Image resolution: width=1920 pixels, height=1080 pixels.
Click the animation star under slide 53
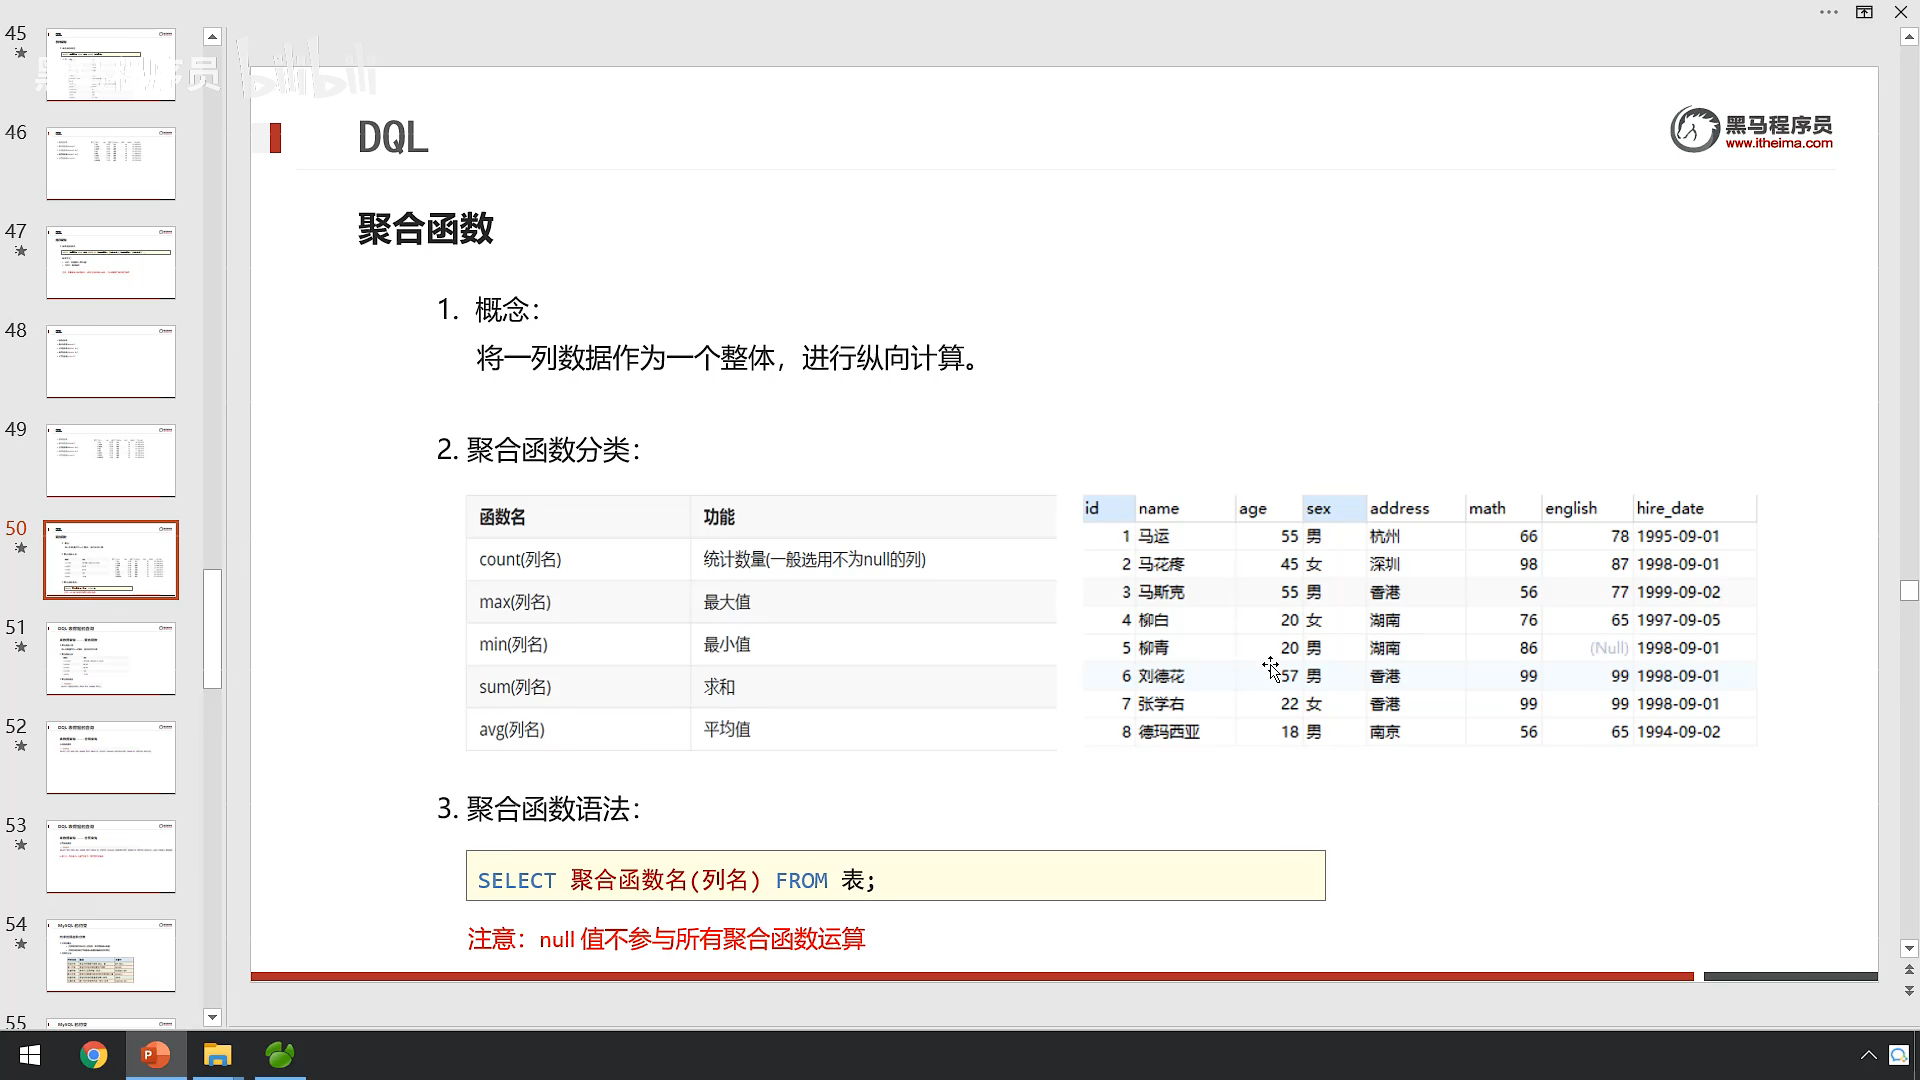tap(20, 845)
